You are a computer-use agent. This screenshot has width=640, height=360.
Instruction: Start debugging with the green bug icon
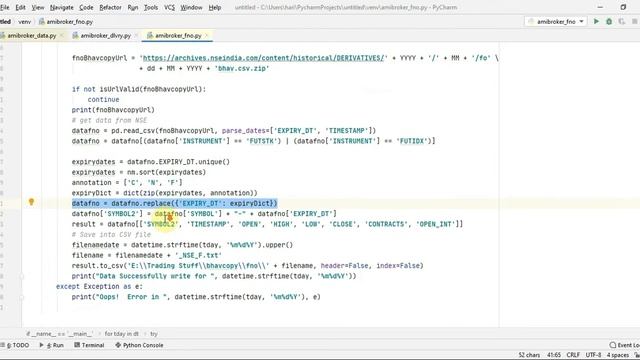coord(609,21)
